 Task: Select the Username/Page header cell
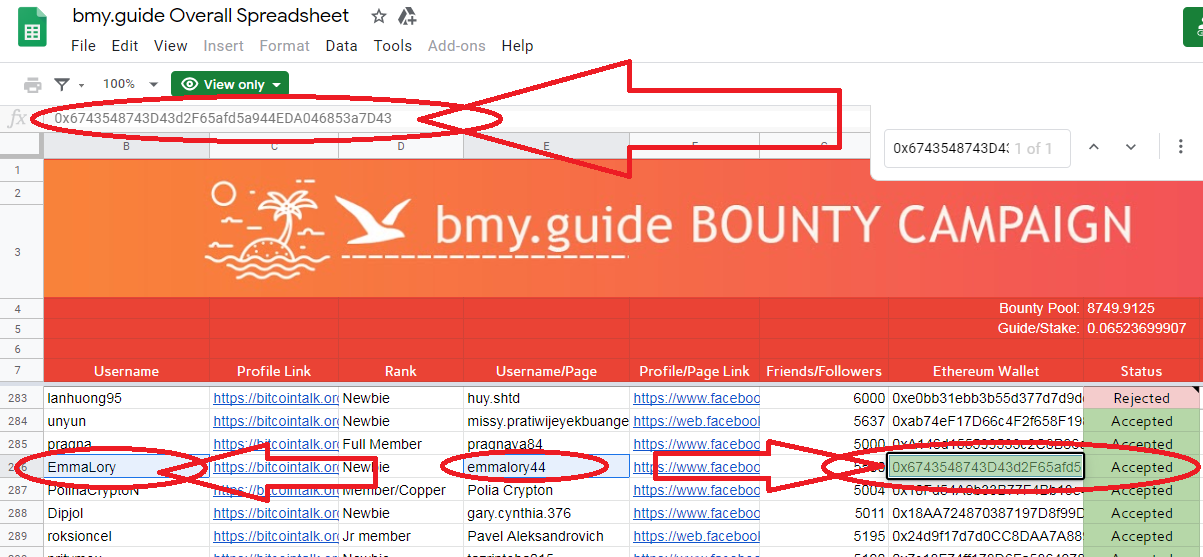point(547,371)
